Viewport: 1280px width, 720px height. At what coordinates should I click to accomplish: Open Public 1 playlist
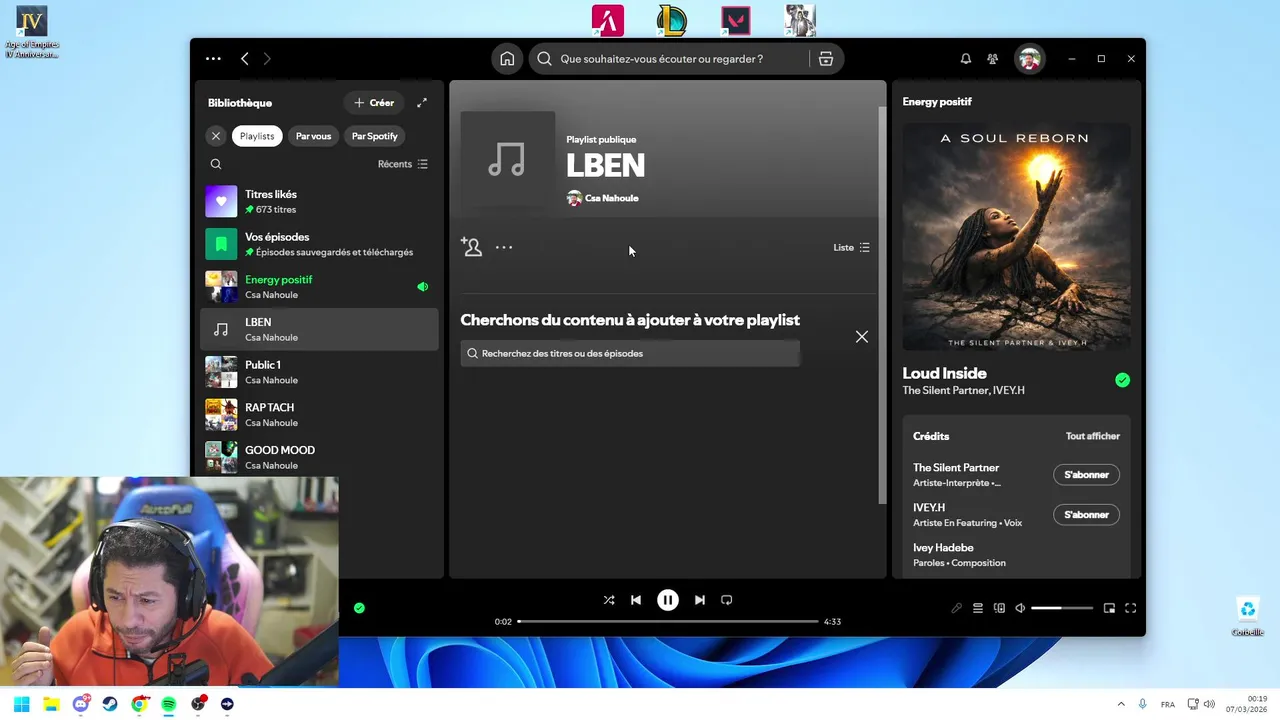(x=320, y=372)
